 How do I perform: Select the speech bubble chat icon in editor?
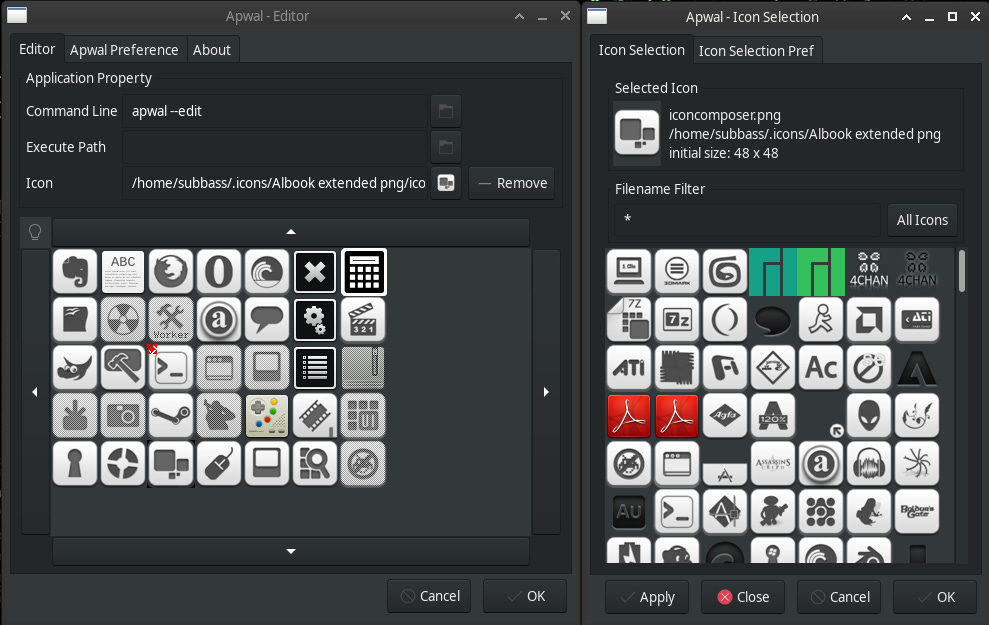tap(267, 320)
